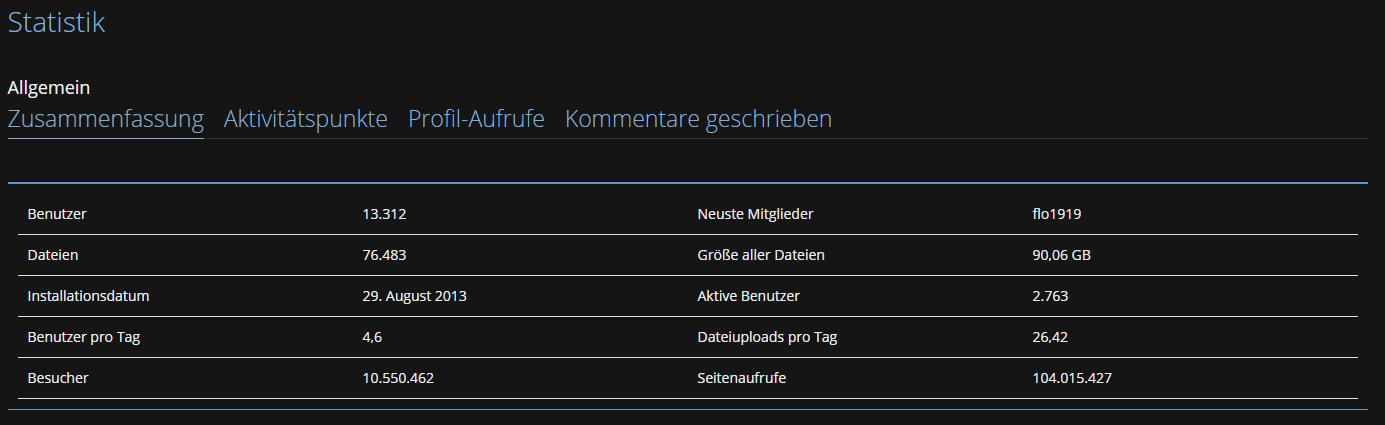Viewport: 1385px width, 425px height.
Task: Select the uploads per day value 26,42
Action: point(1050,337)
